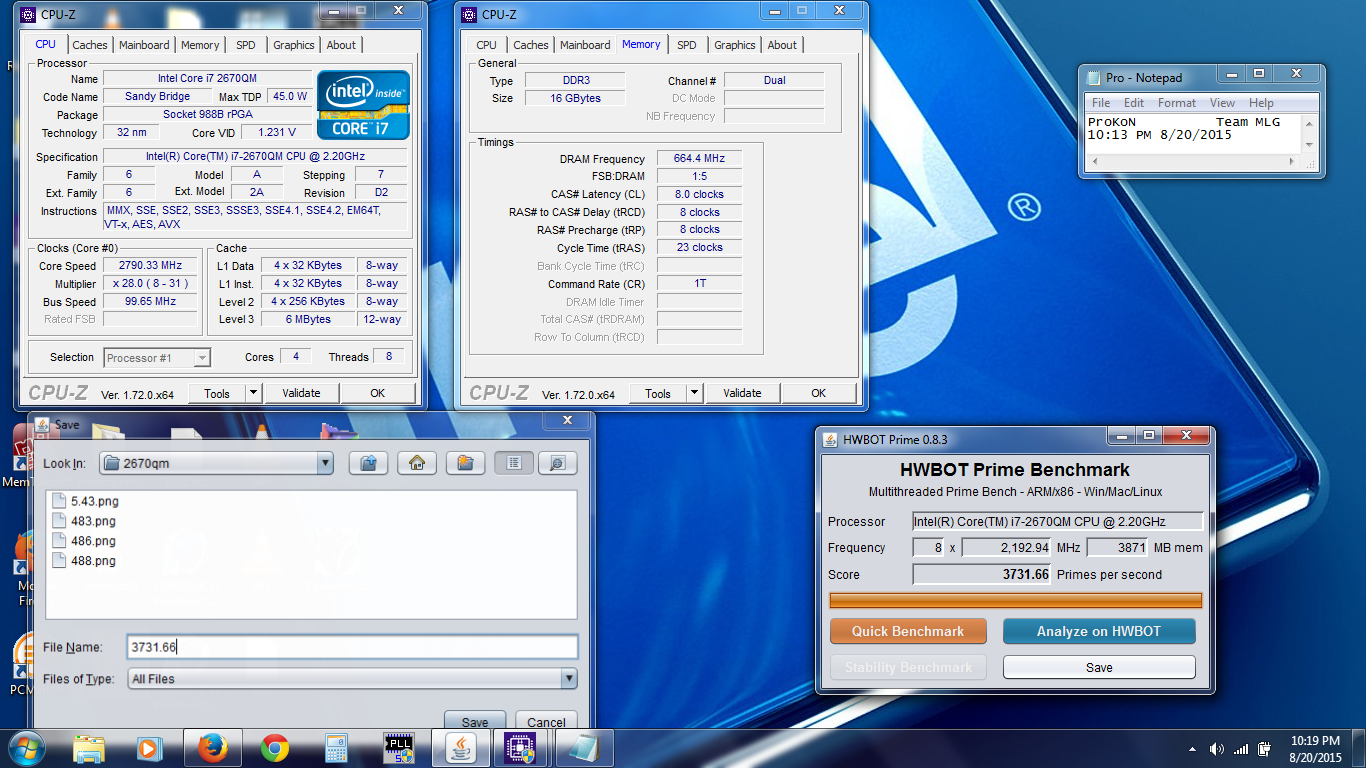Open Notepad File menu
Image resolution: width=1366 pixels, height=768 pixels.
[x=1101, y=103]
